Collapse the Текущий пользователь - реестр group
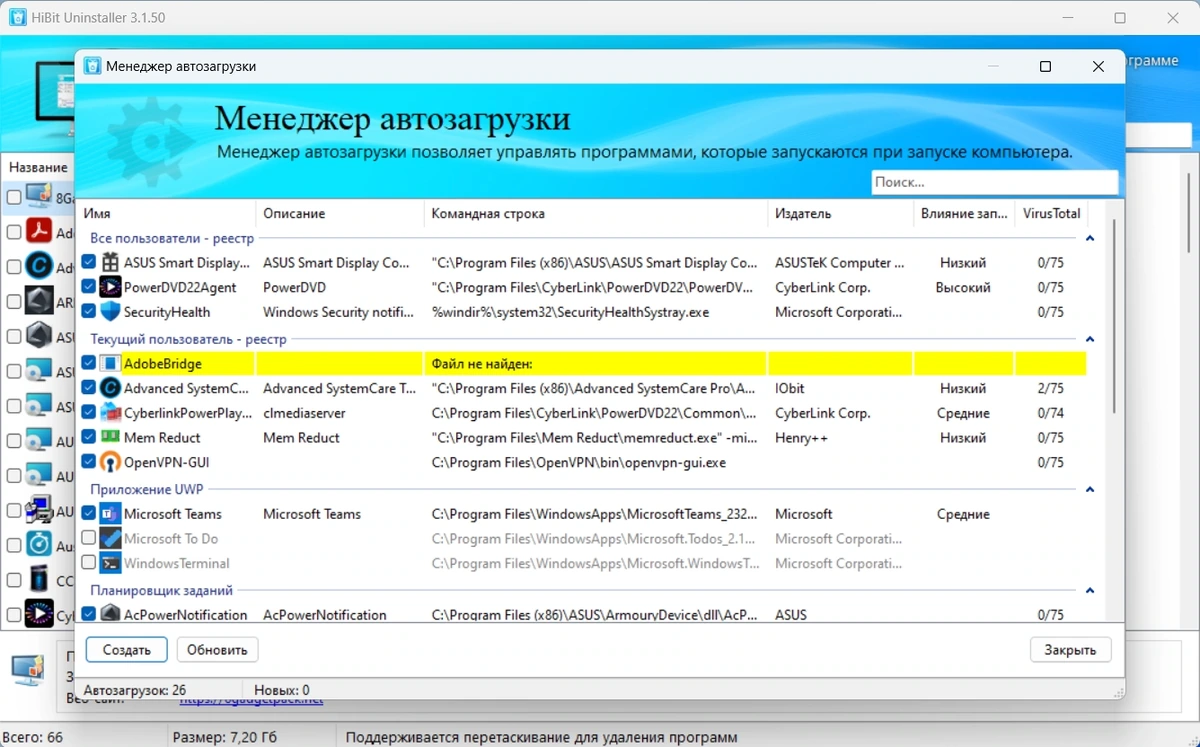This screenshot has height=747, width=1200. coord(1090,340)
